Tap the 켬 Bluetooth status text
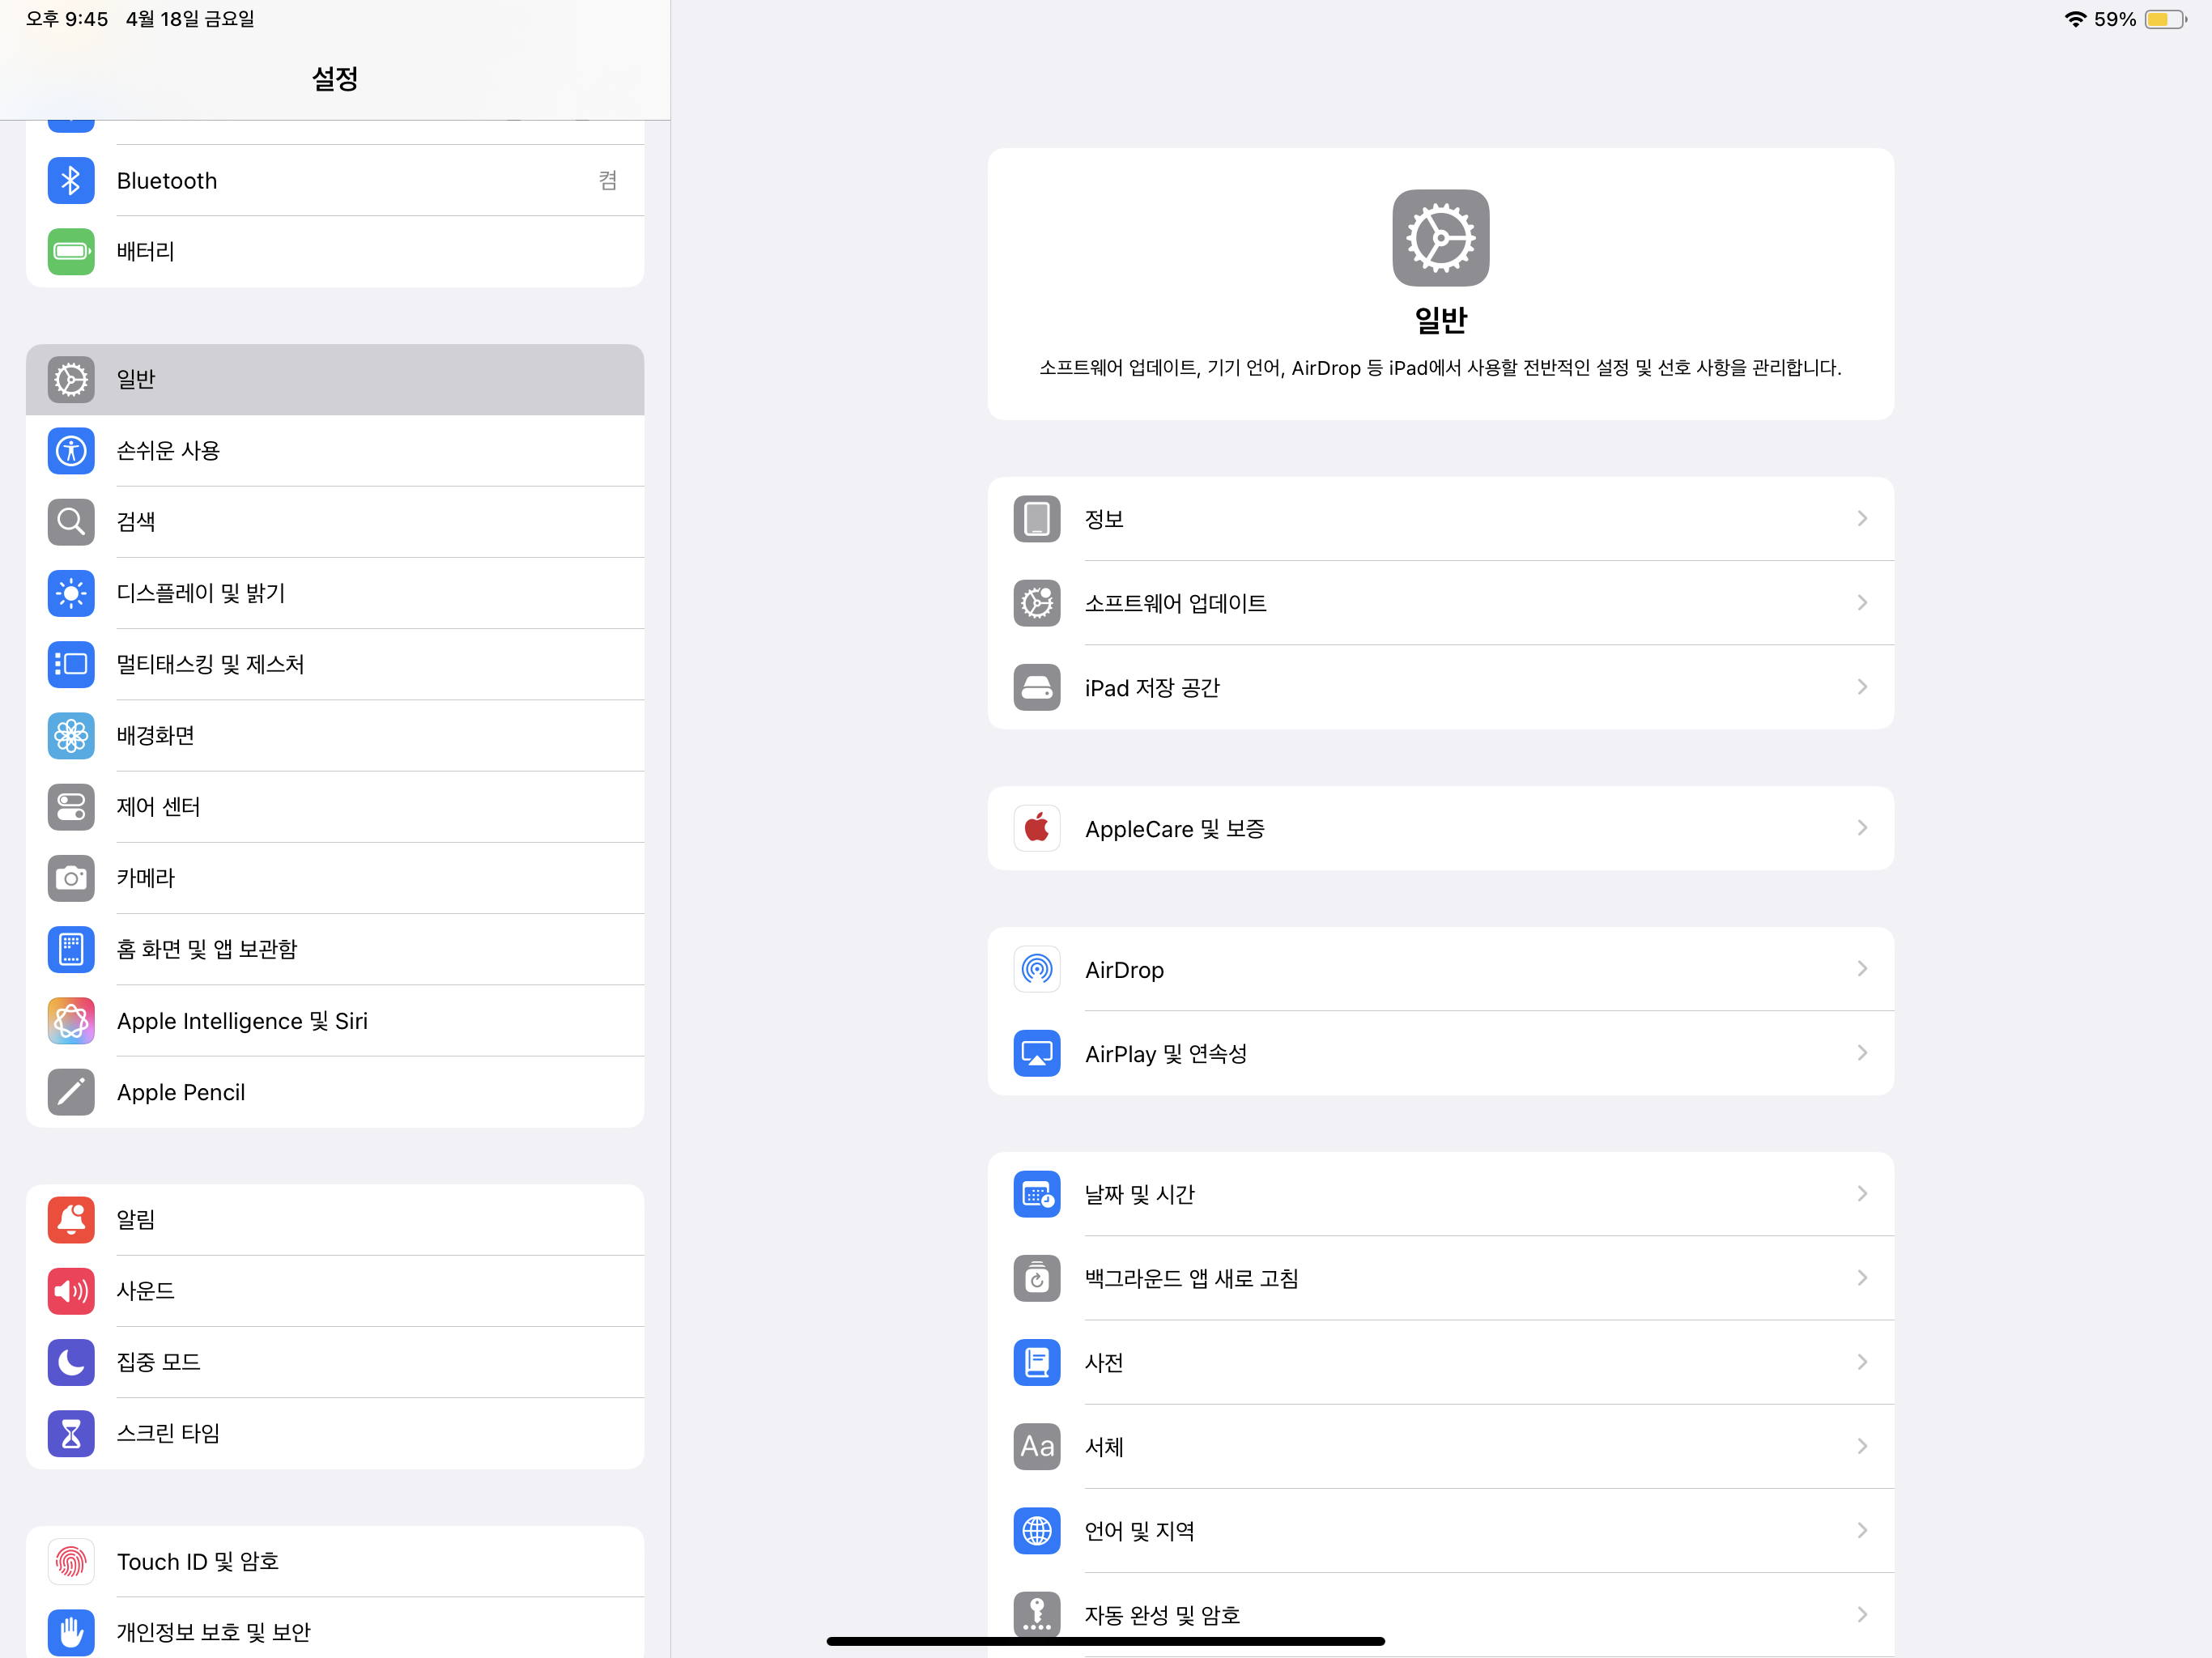 tap(608, 180)
